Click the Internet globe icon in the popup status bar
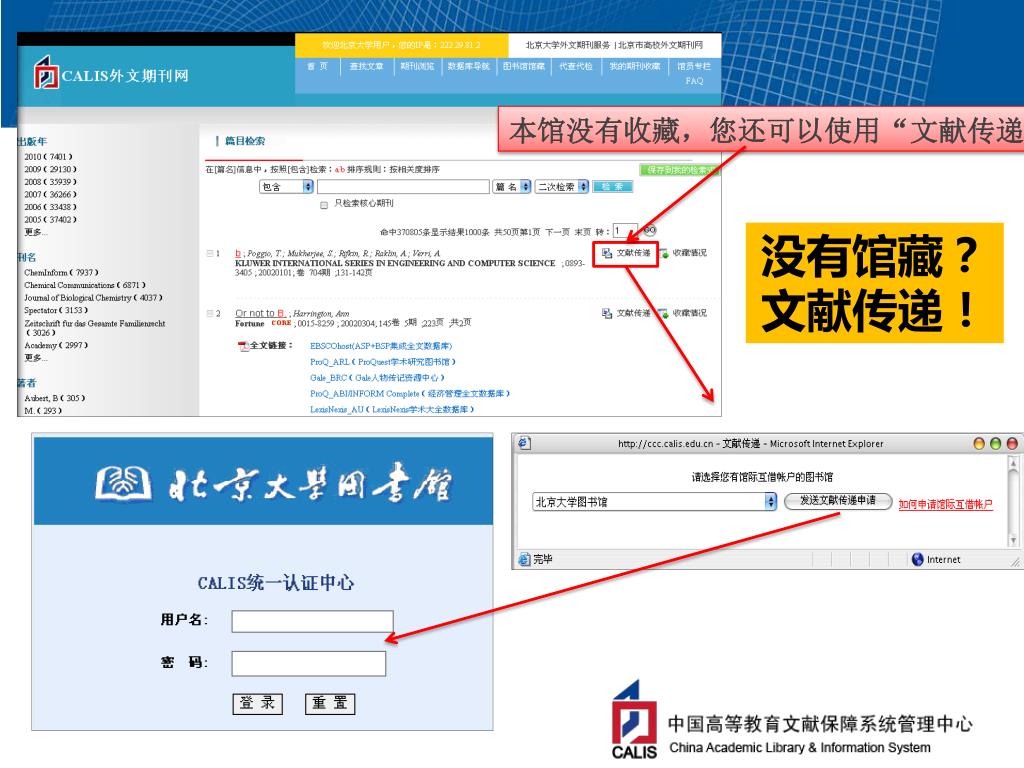This screenshot has width=1024, height=768. point(918,560)
